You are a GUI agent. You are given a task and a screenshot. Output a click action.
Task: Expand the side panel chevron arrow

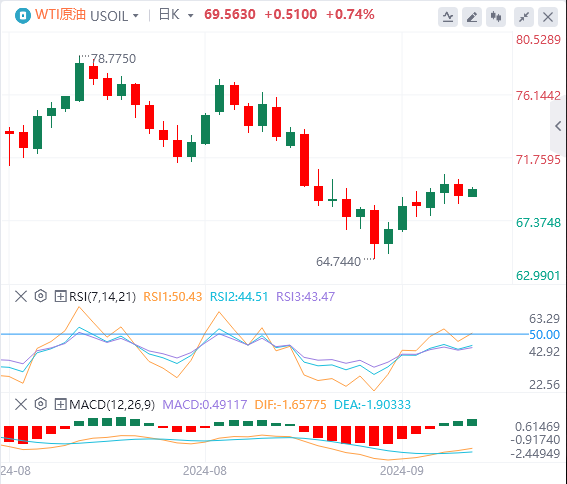click(558, 126)
